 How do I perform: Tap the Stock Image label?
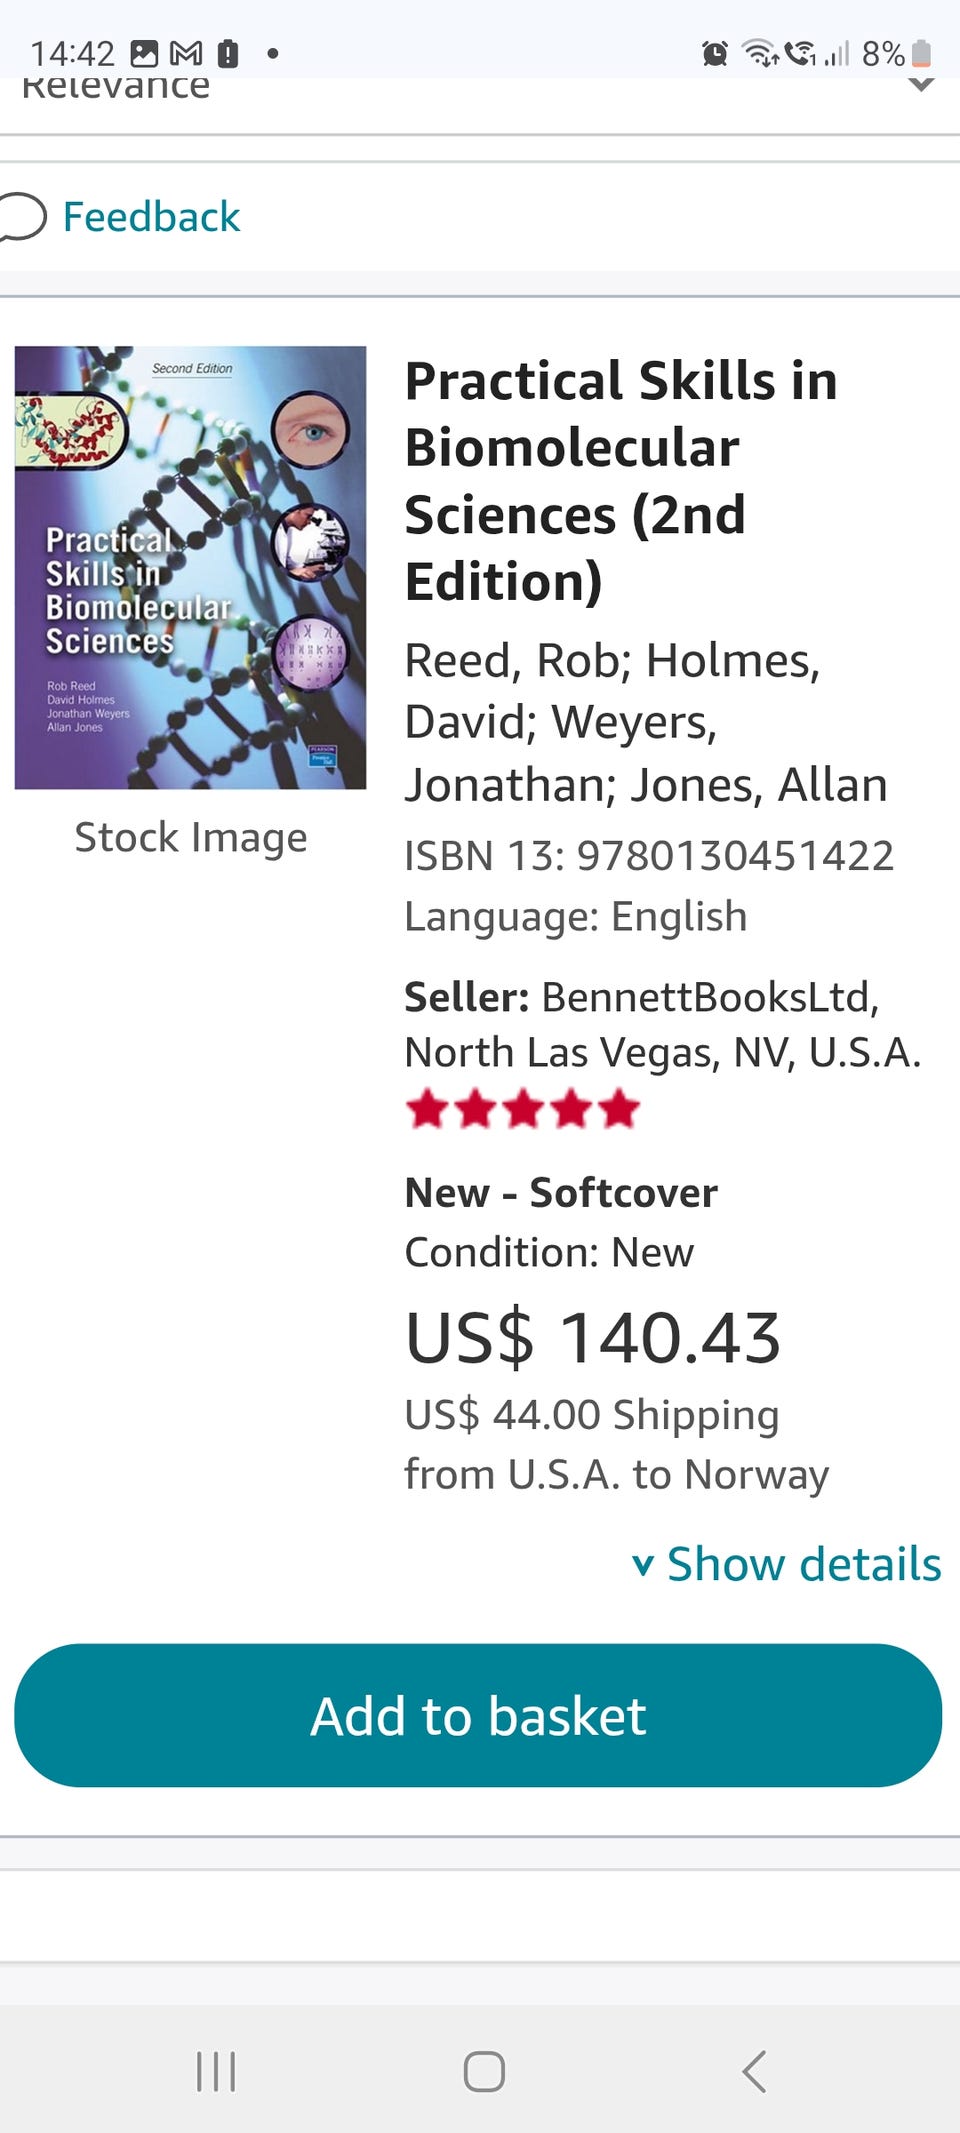190,837
